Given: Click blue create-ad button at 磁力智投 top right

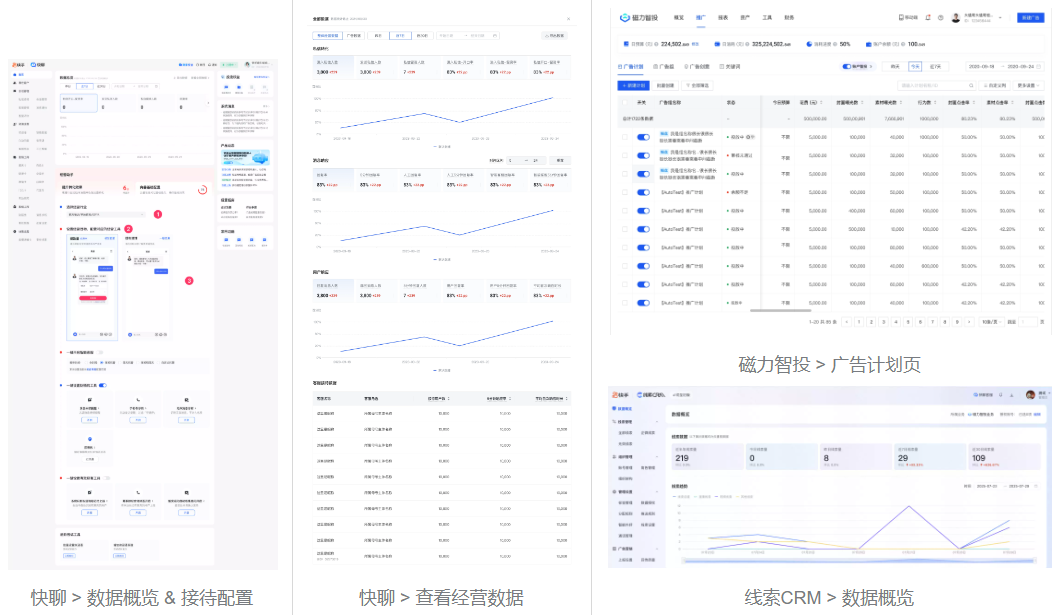Looking at the screenshot, I should (x=1030, y=18).
